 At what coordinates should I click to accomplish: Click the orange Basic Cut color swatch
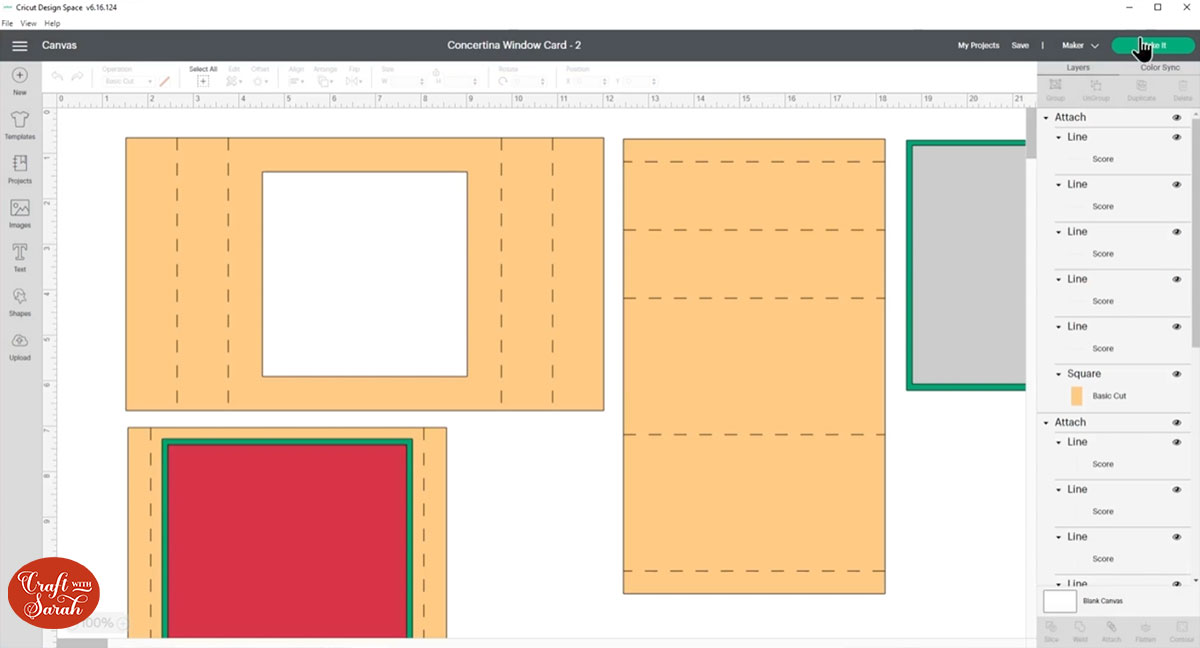coord(1076,396)
